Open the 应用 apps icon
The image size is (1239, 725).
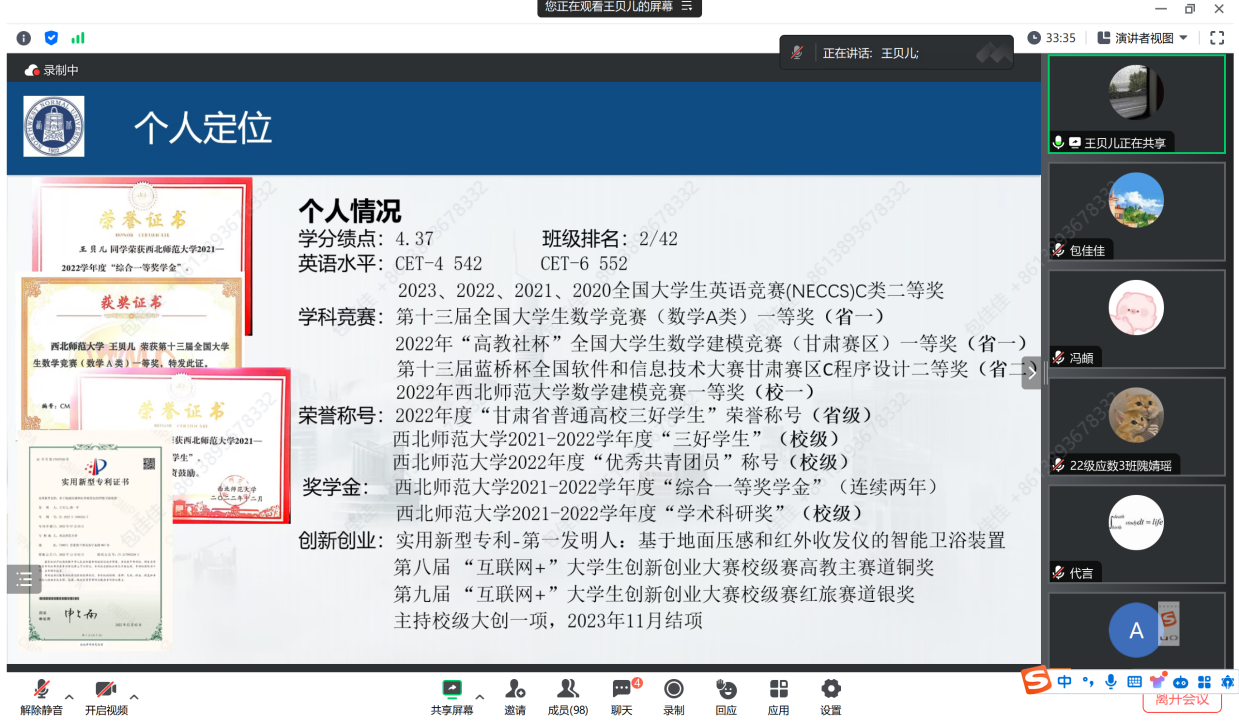pyautogui.click(x=778, y=696)
